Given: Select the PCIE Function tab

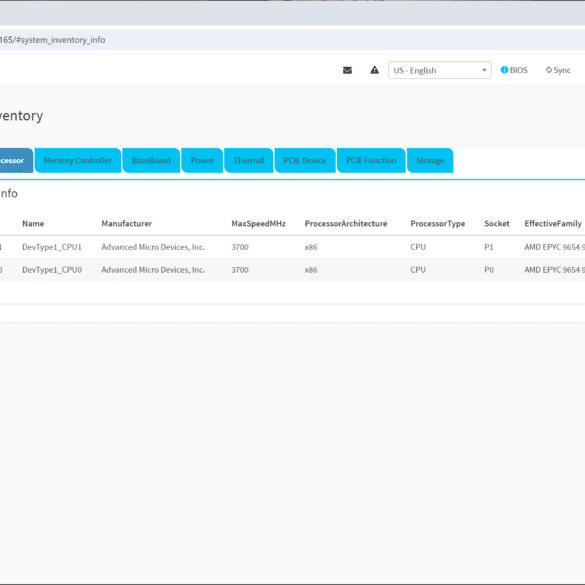Looking at the screenshot, I should (371, 160).
